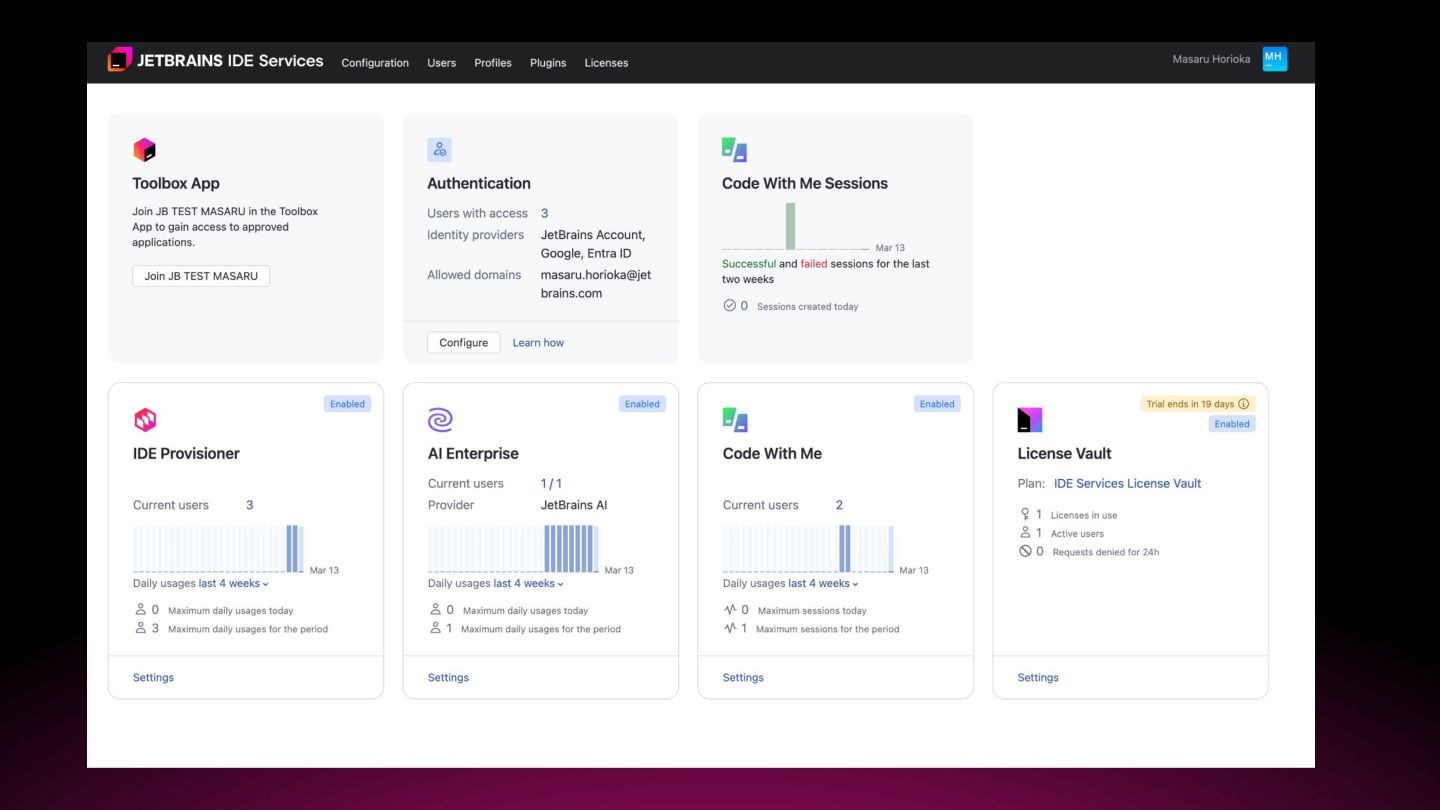Open the Users menu item
The width and height of the screenshot is (1440, 810).
coord(441,63)
